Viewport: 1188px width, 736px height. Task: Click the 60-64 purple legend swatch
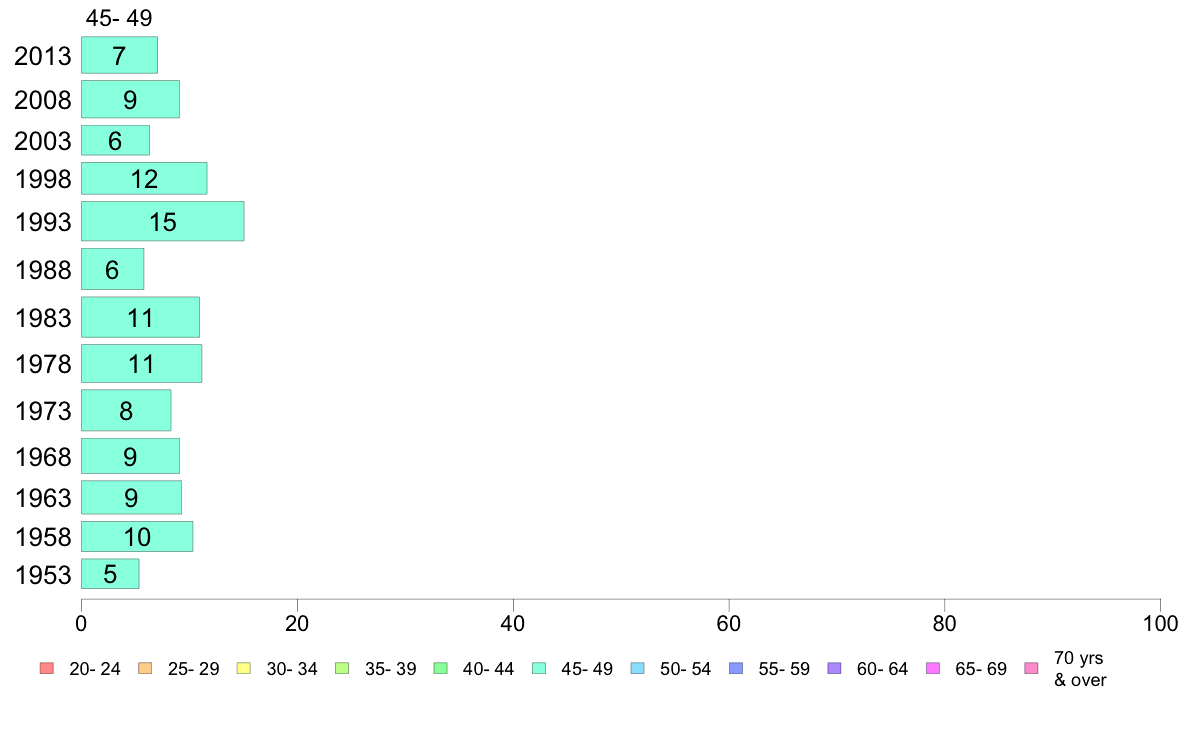coord(835,669)
